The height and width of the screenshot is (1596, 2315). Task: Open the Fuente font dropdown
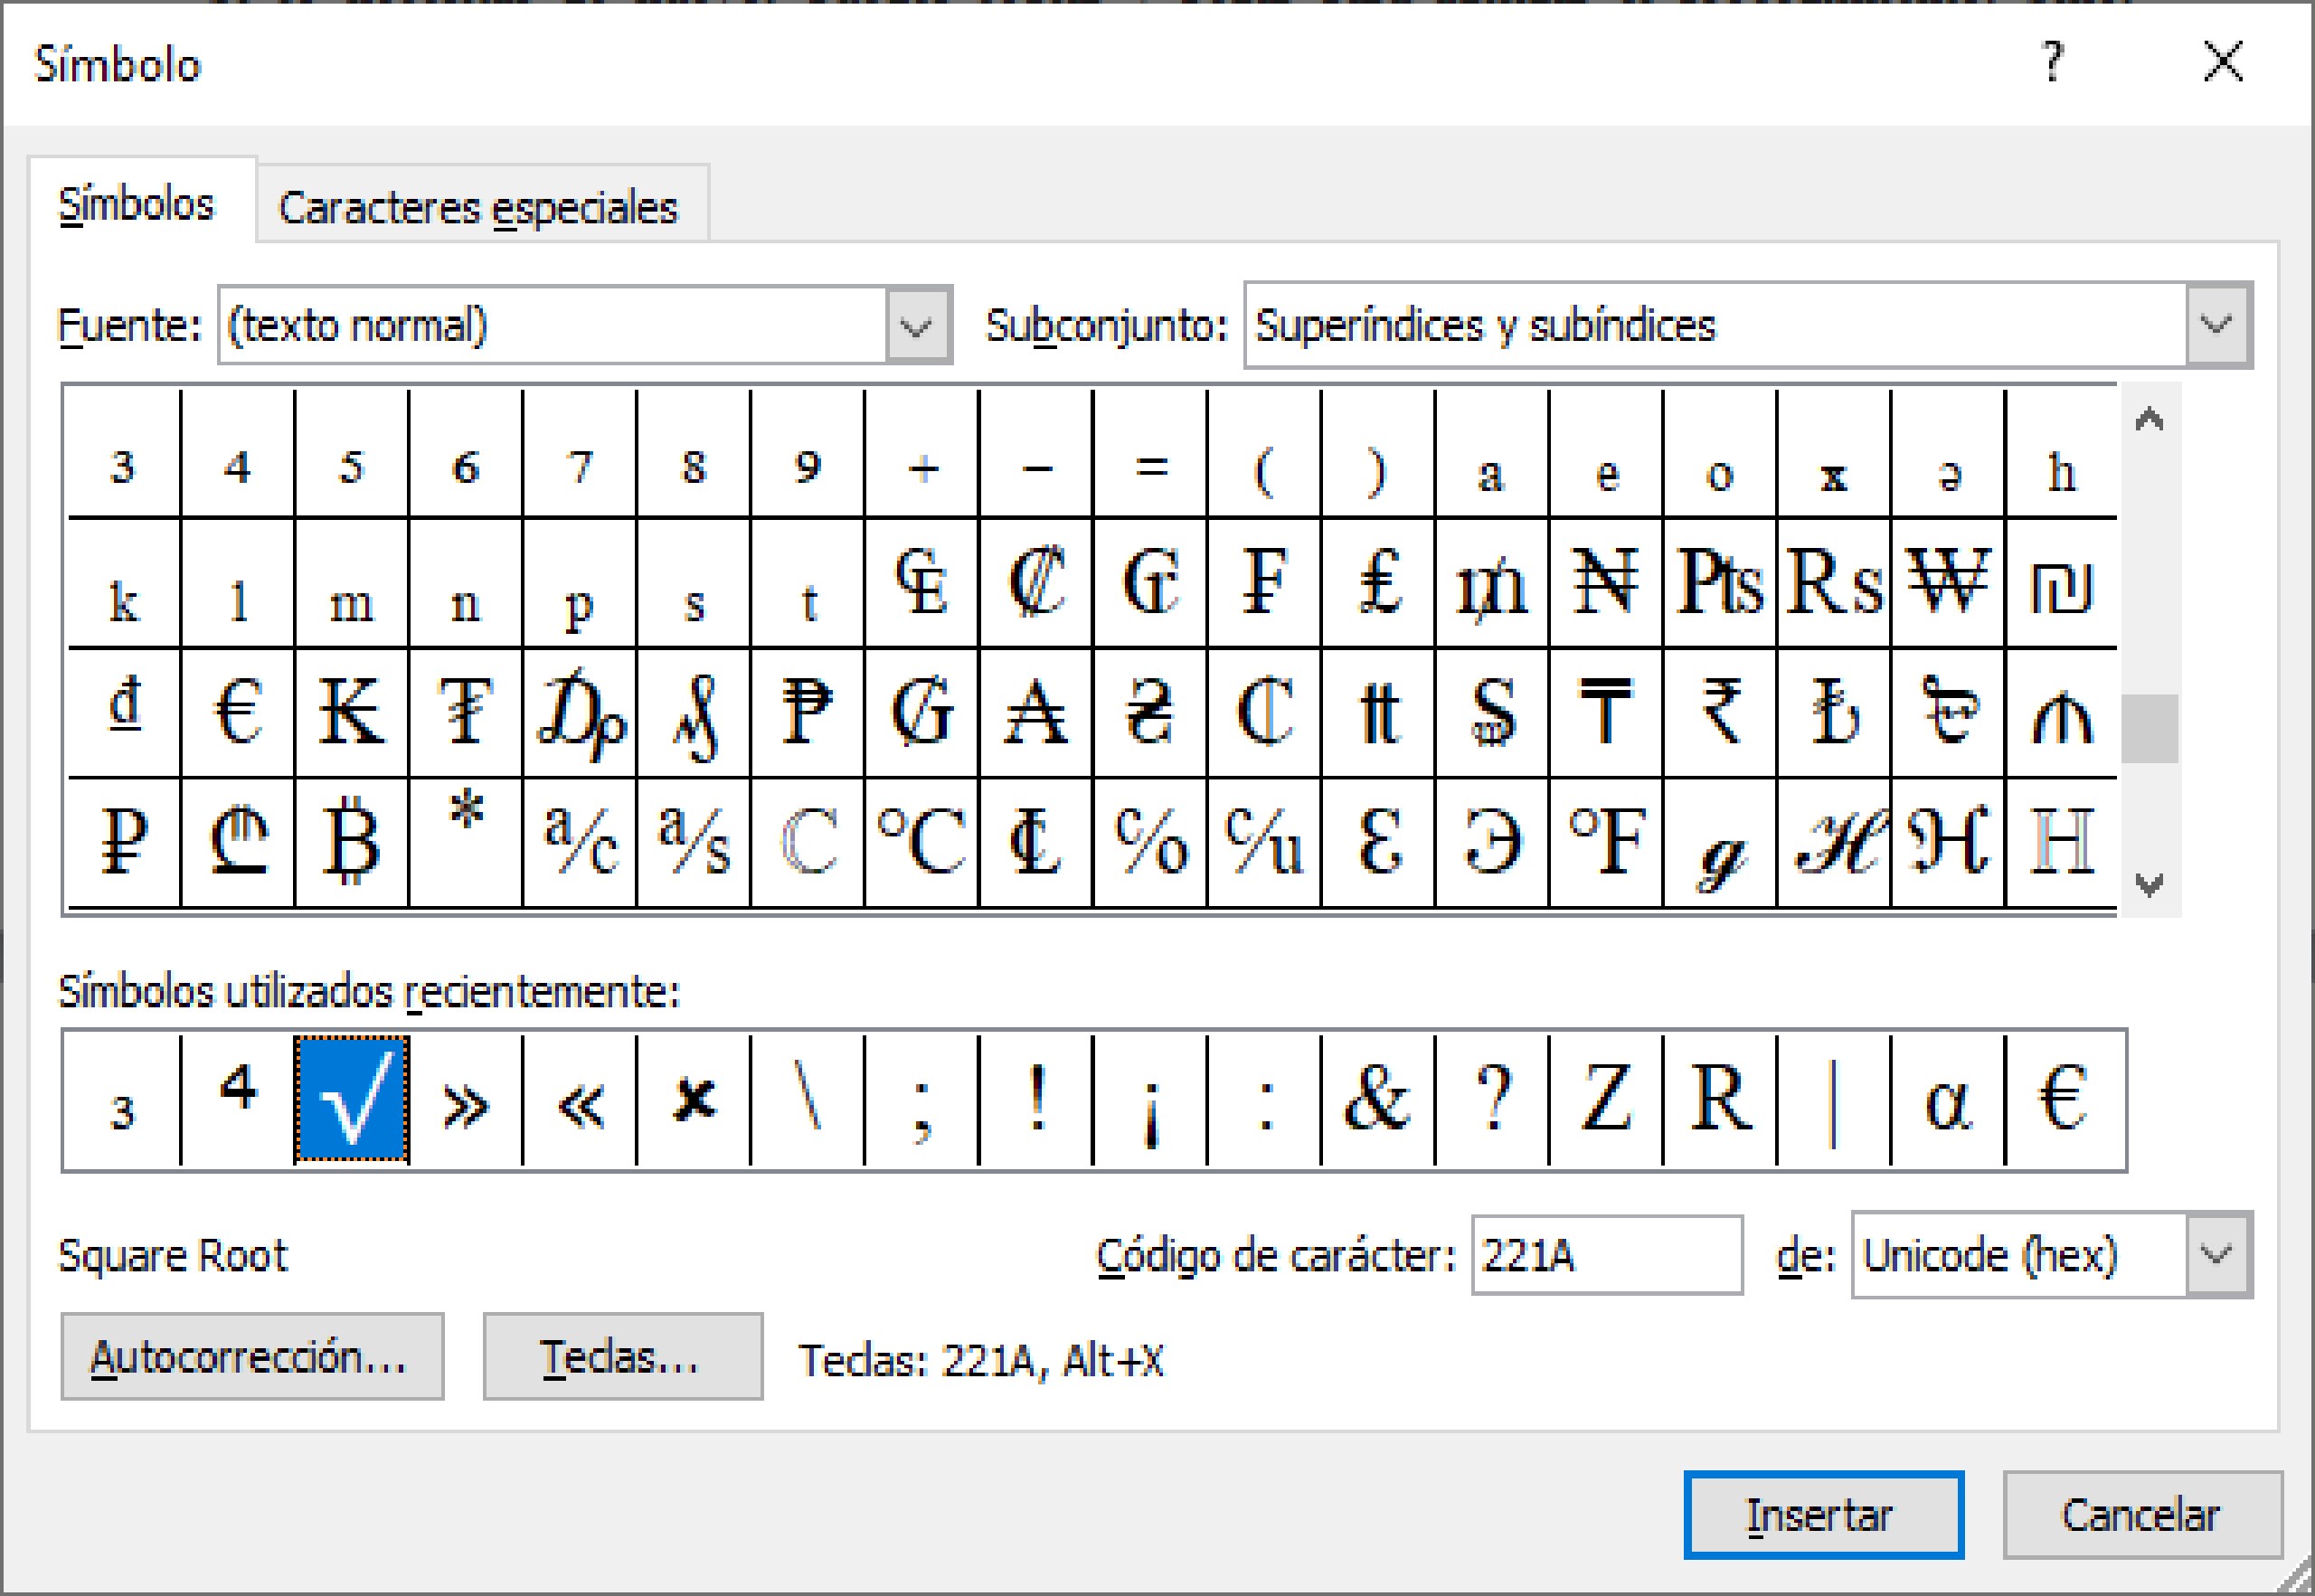(x=916, y=325)
